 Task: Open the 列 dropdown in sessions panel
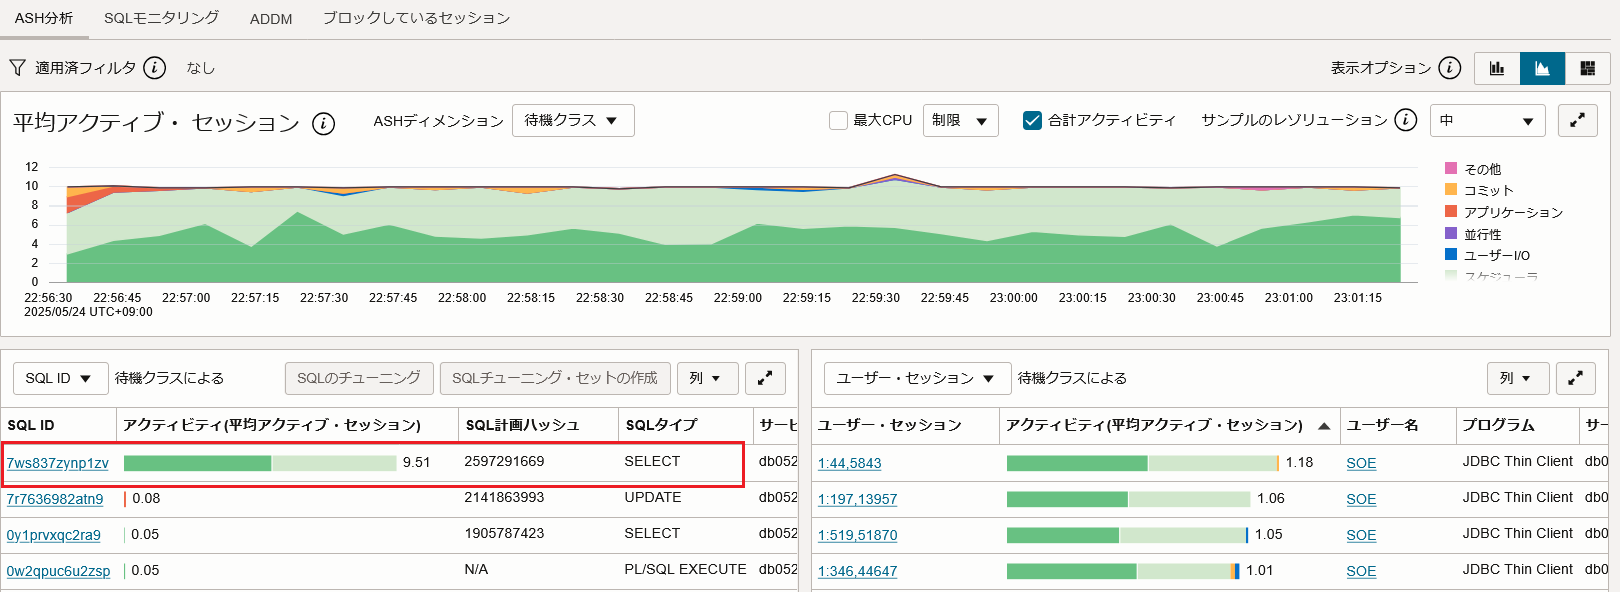pos(1517,378)
